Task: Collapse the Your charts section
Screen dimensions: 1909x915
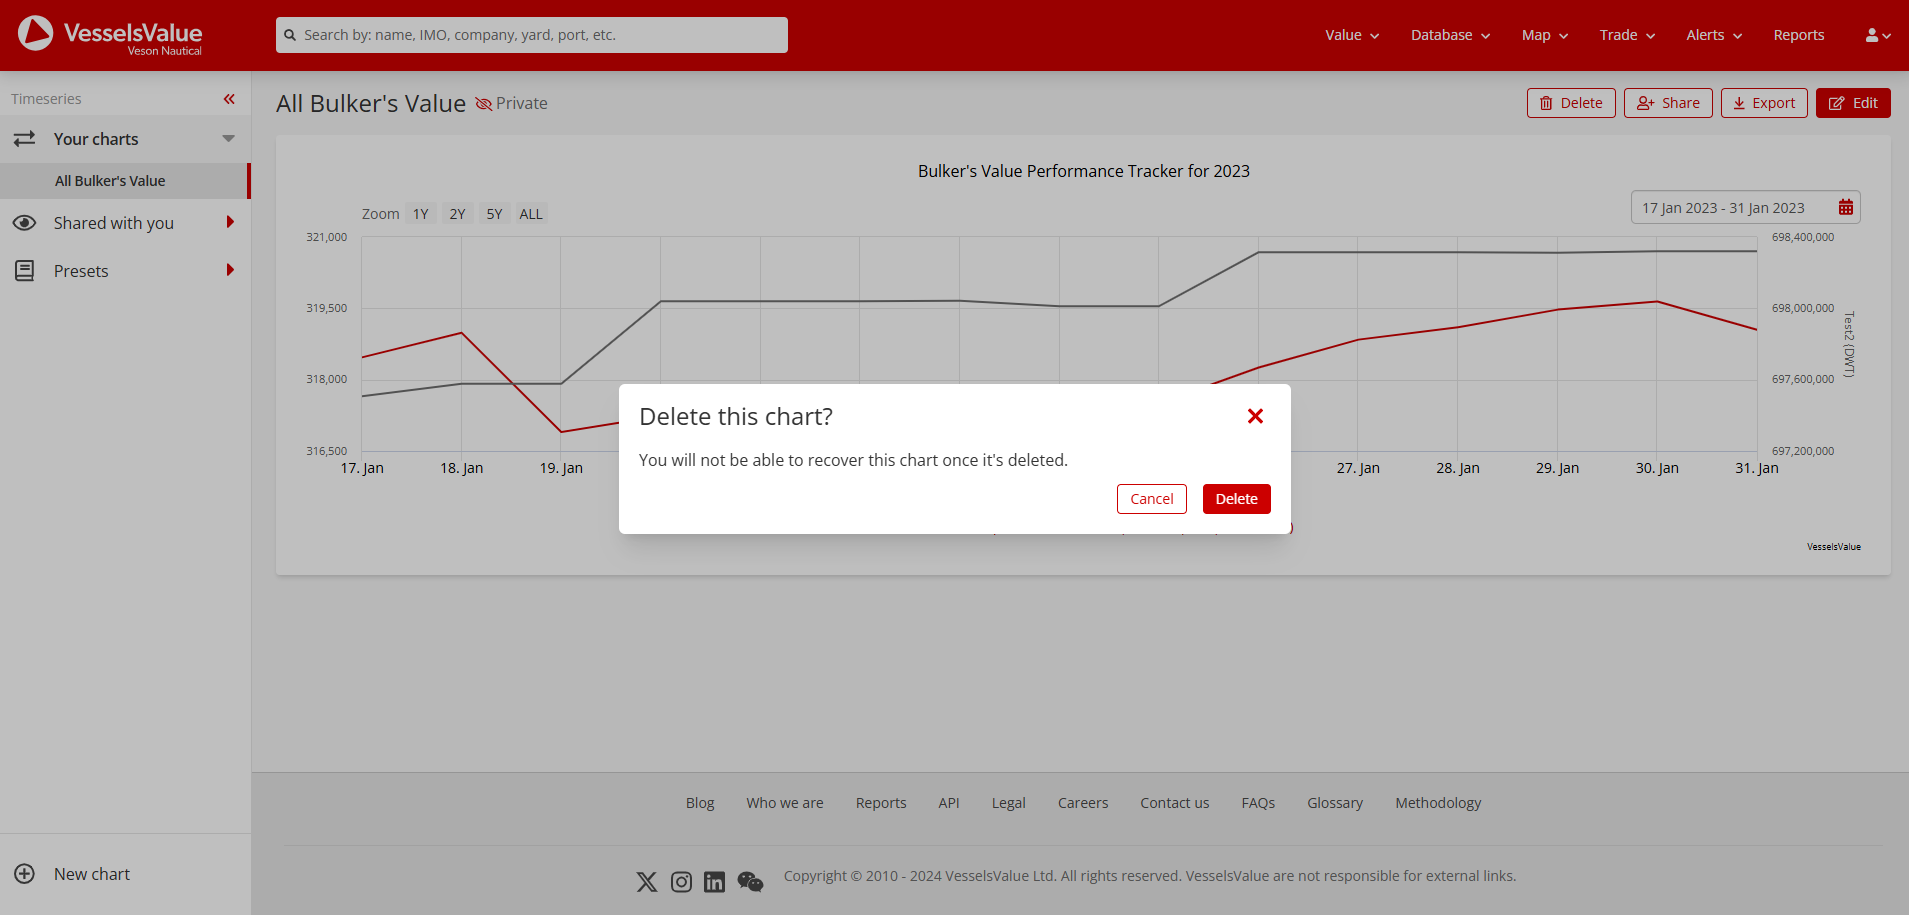Action: tap(228, 138)
